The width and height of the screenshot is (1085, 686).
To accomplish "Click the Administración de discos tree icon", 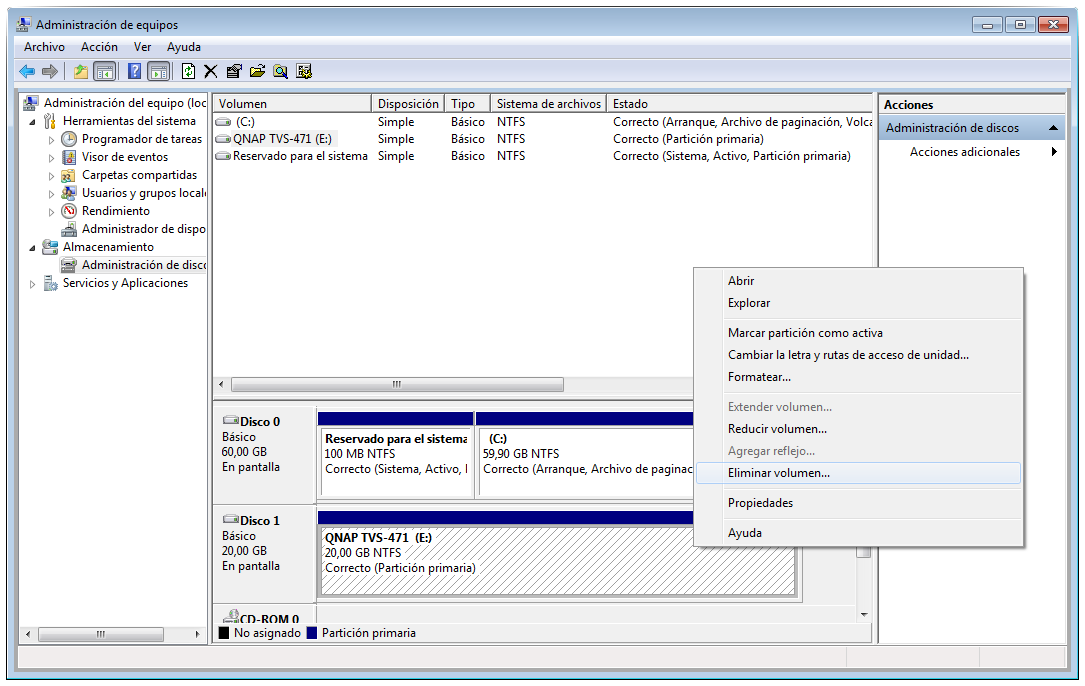I will (x=69, y=265).
